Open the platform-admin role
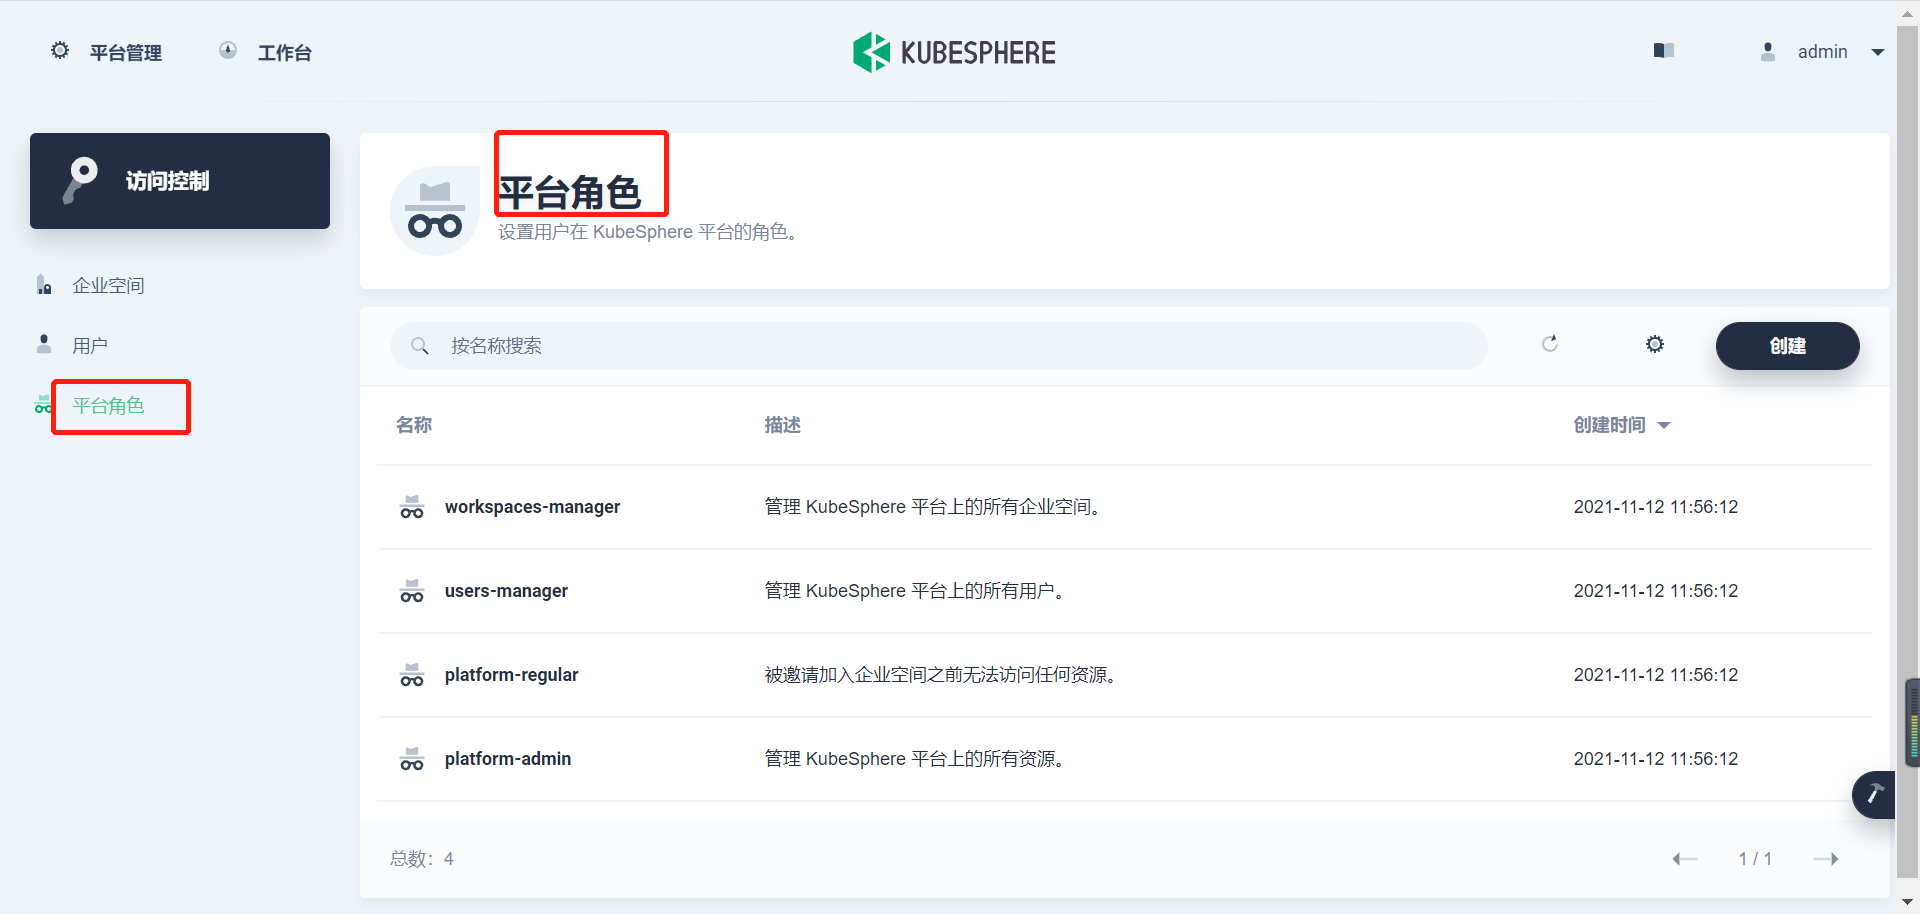This screenshot has height=914, width=1920. click(x=508, y=759)
